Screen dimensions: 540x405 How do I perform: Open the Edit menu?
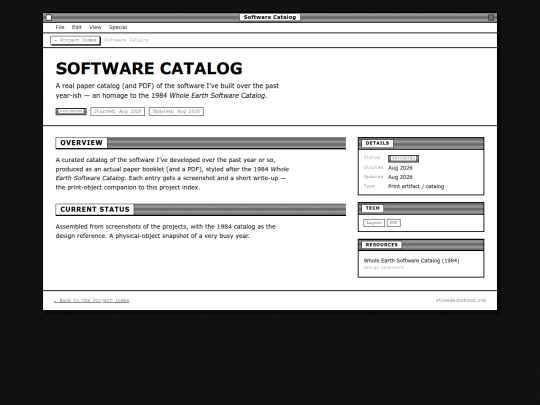click(76, 27)
